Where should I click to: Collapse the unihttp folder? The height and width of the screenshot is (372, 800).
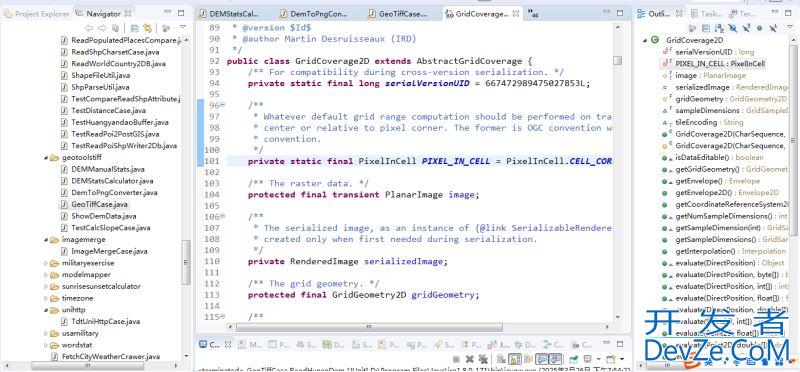click(x=46, y=310)
